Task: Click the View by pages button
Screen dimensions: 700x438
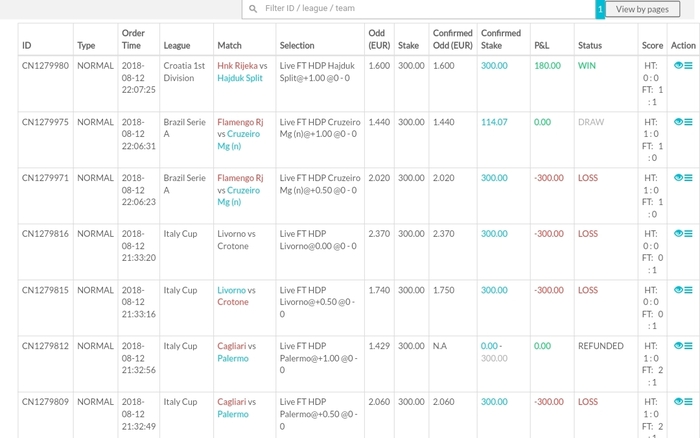Action: [x=642, y=9]
